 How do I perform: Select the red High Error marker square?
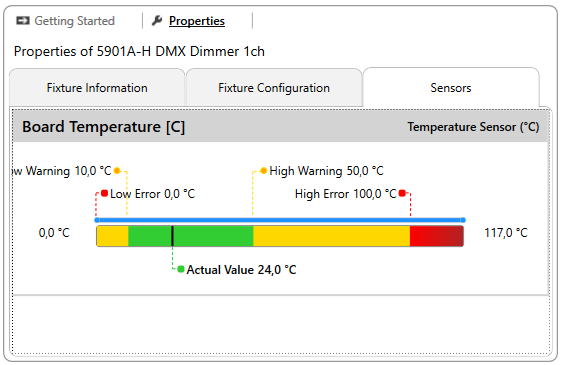pos(402,193)
